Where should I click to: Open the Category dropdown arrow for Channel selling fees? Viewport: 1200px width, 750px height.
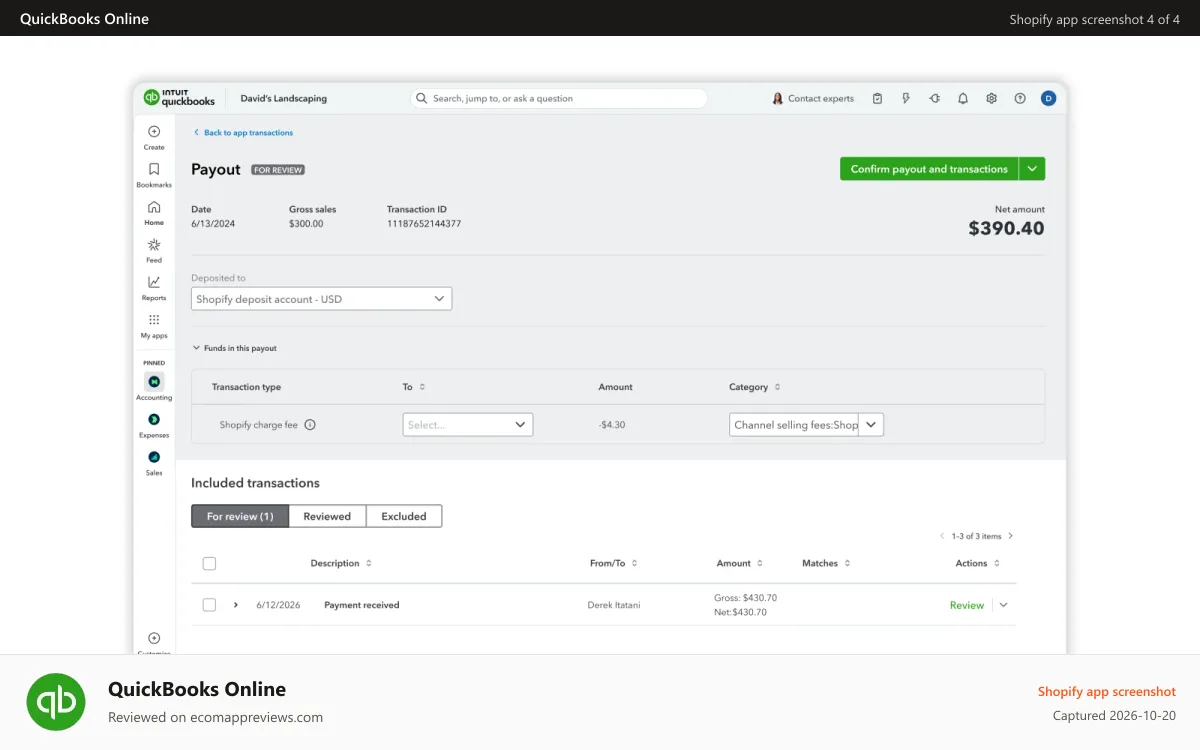click(x=871, y=425)
